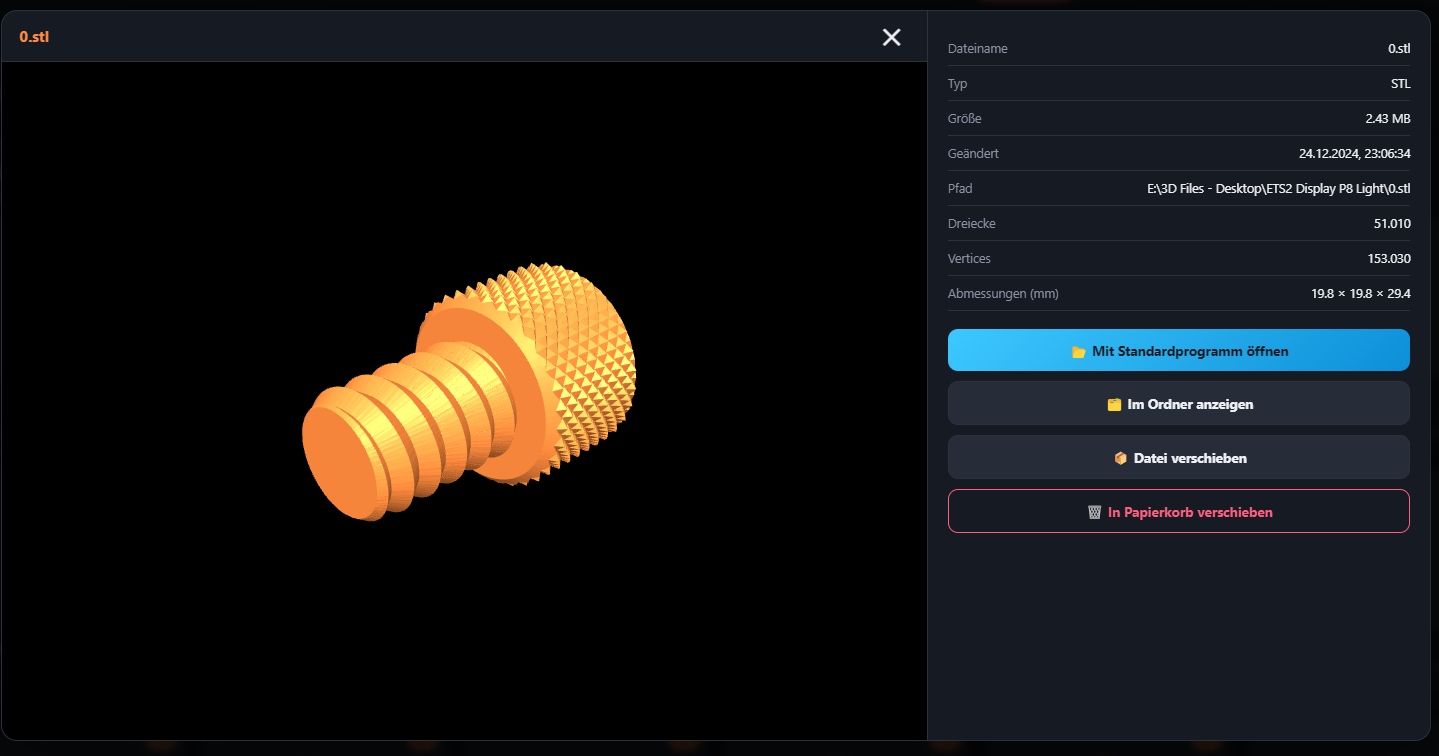Click the Dateiname value 0.stl
The width and height of the screenshot is (1439, 756).
(1399, 48)
